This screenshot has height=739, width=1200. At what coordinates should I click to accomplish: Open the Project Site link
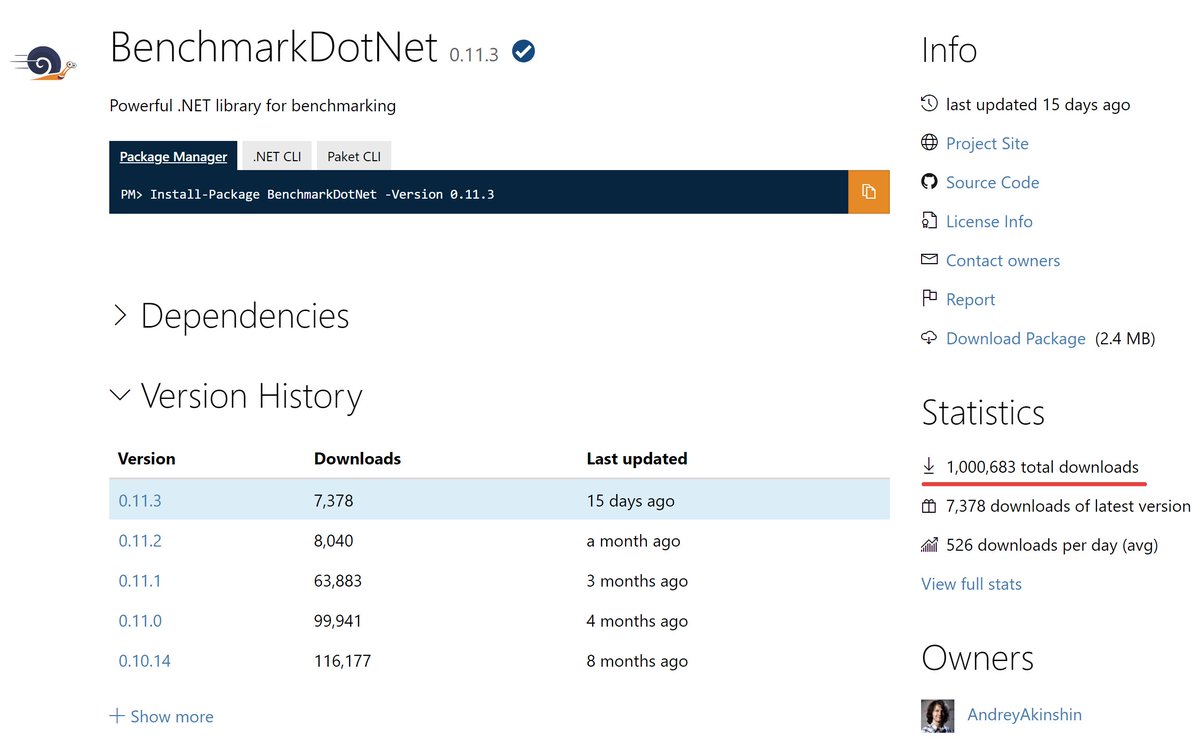(x=987, y=143)
